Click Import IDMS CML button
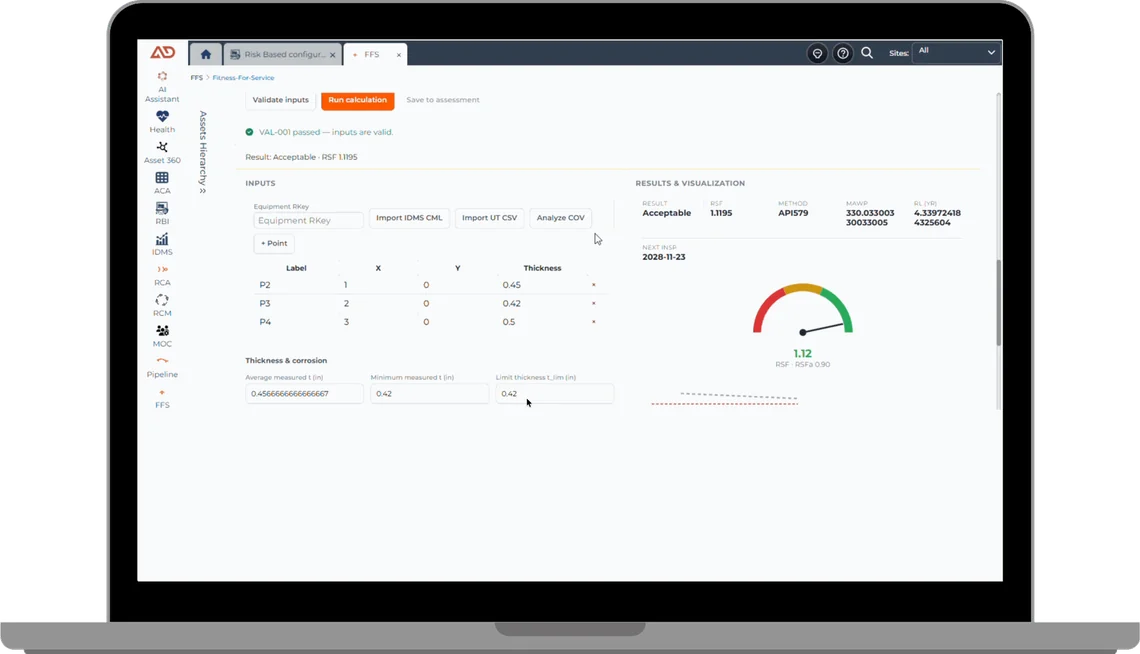1140x654 pixels. click(409, 218)
